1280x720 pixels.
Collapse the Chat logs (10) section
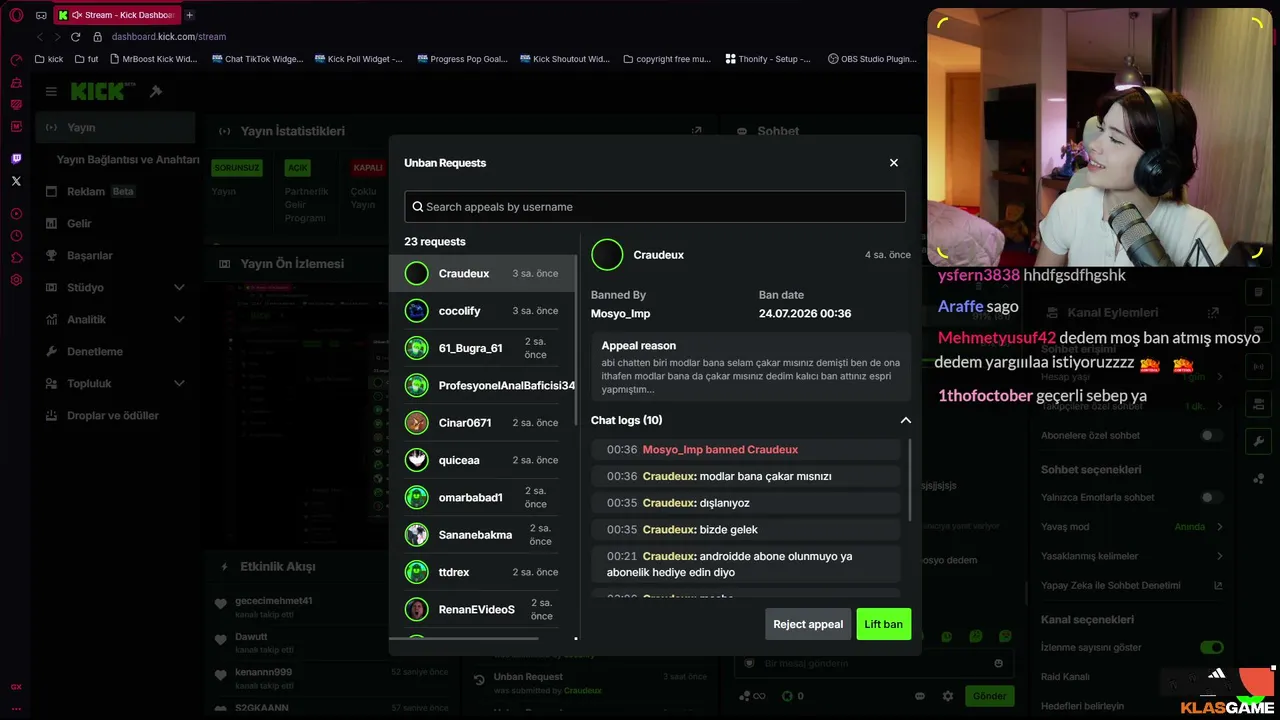(905, 420)
